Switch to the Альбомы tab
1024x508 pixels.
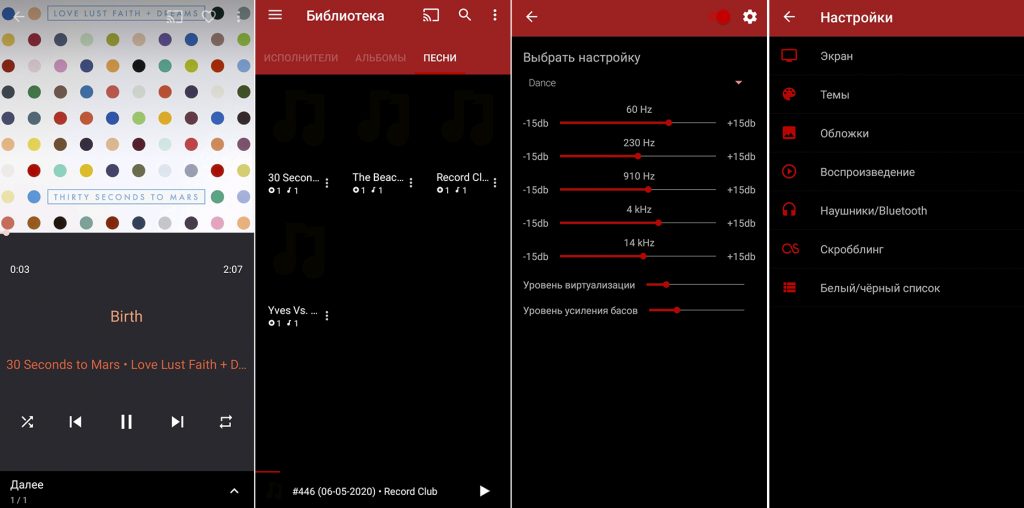pyautogui.click(x=380, y=58)
